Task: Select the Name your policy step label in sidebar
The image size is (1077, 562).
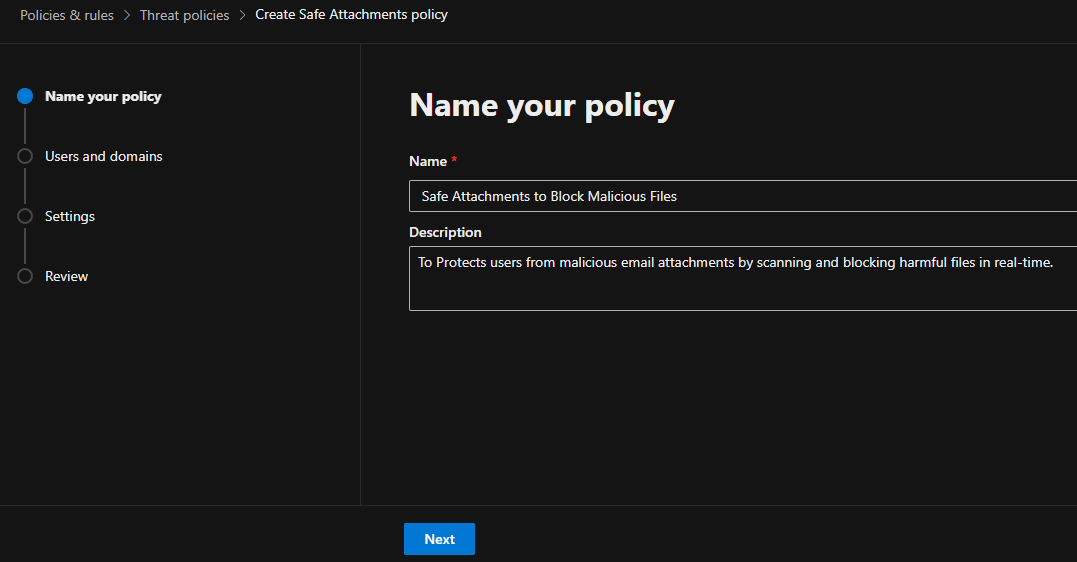Action: (103, 96)
